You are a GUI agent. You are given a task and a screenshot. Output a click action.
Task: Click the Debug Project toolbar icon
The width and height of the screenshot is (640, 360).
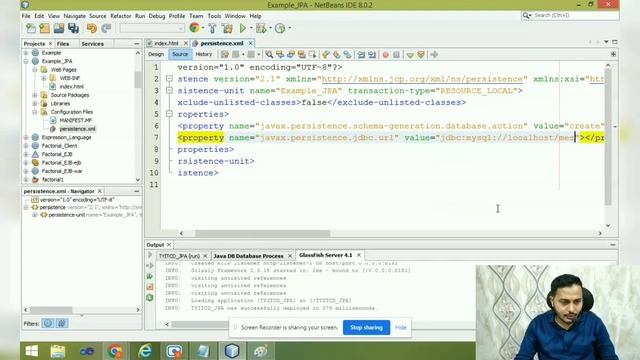coord(261,28)
